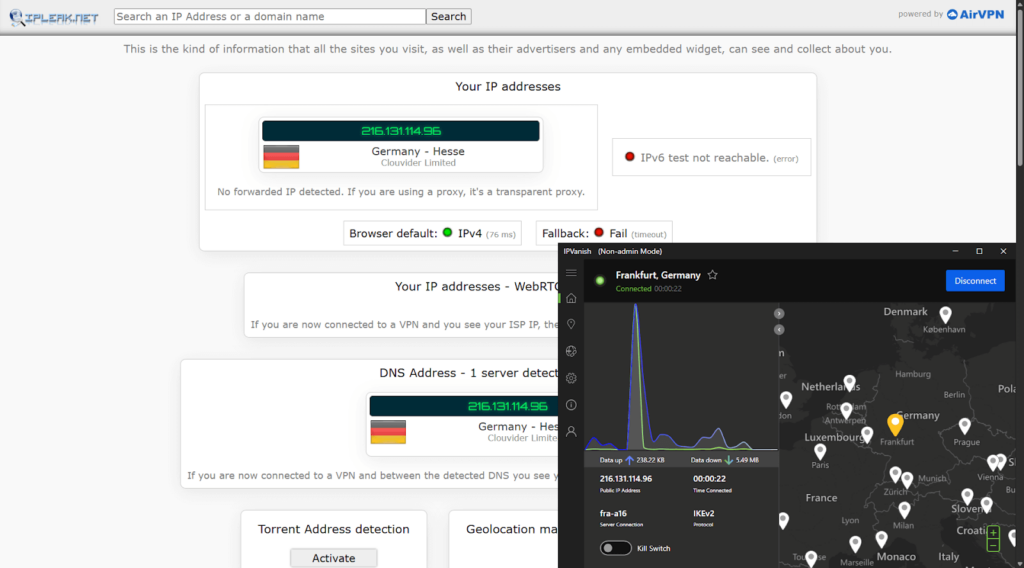The image size is (1024, 568).
Task: Zoom out the map with minus button
Action: [993, 545]
